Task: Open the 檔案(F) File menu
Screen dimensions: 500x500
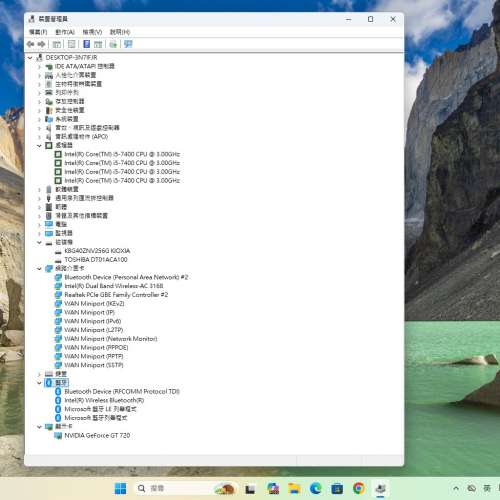Action: 38,32
